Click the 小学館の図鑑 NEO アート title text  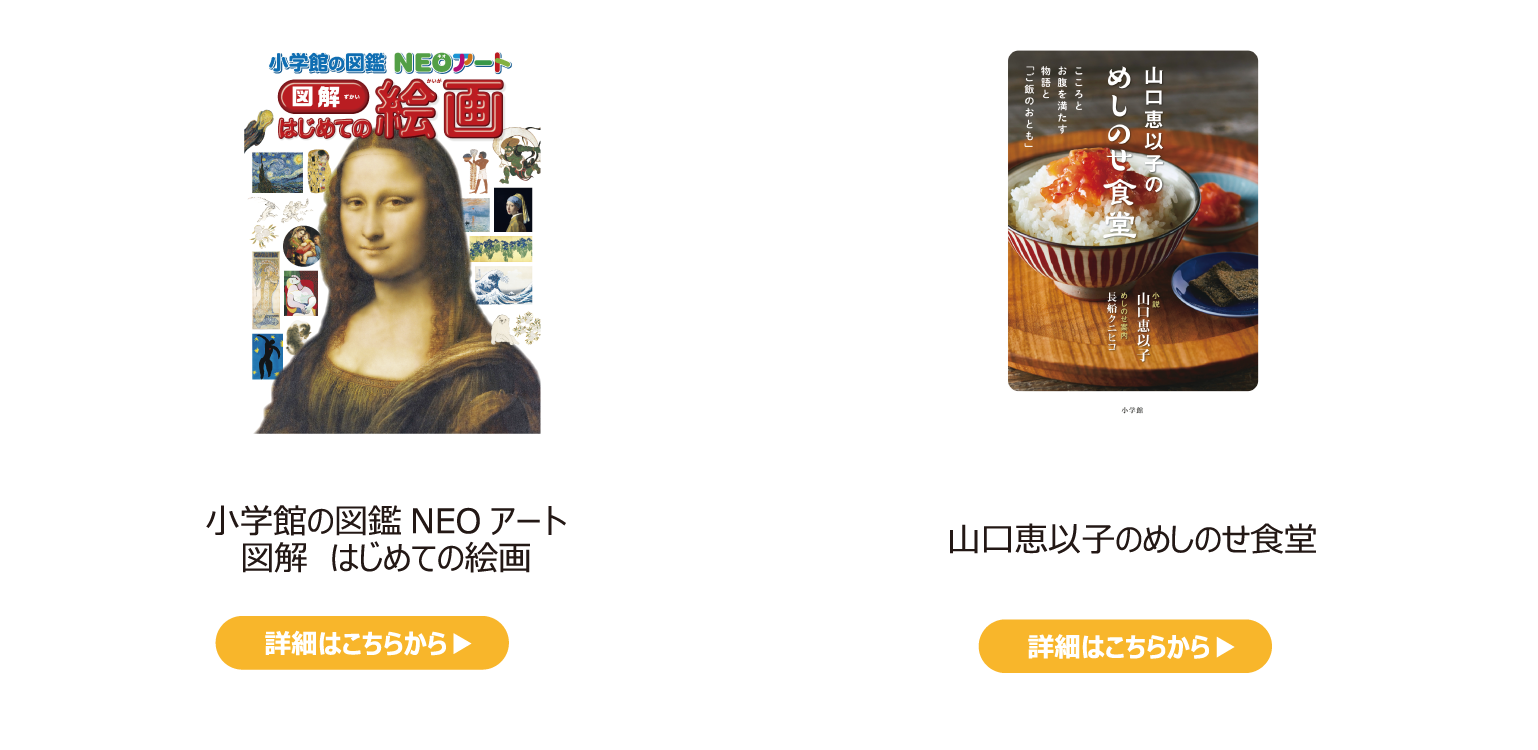click(x=386, y=521)
